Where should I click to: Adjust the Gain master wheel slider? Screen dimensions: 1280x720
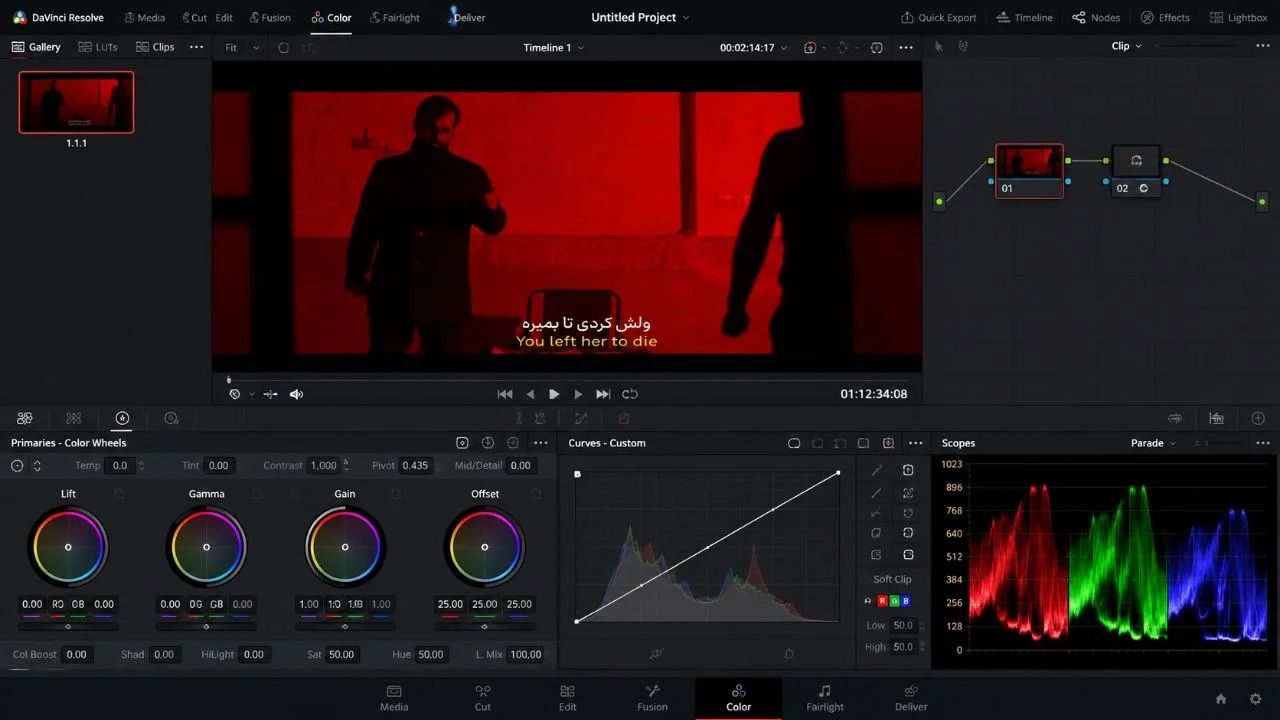tap(345, 627)
